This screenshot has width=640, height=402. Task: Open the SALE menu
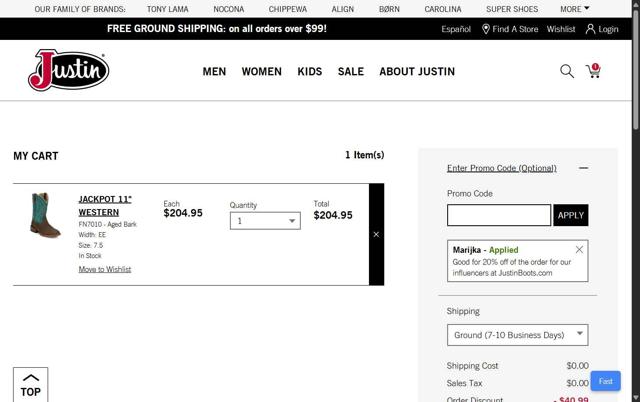[x=351, y=71]
